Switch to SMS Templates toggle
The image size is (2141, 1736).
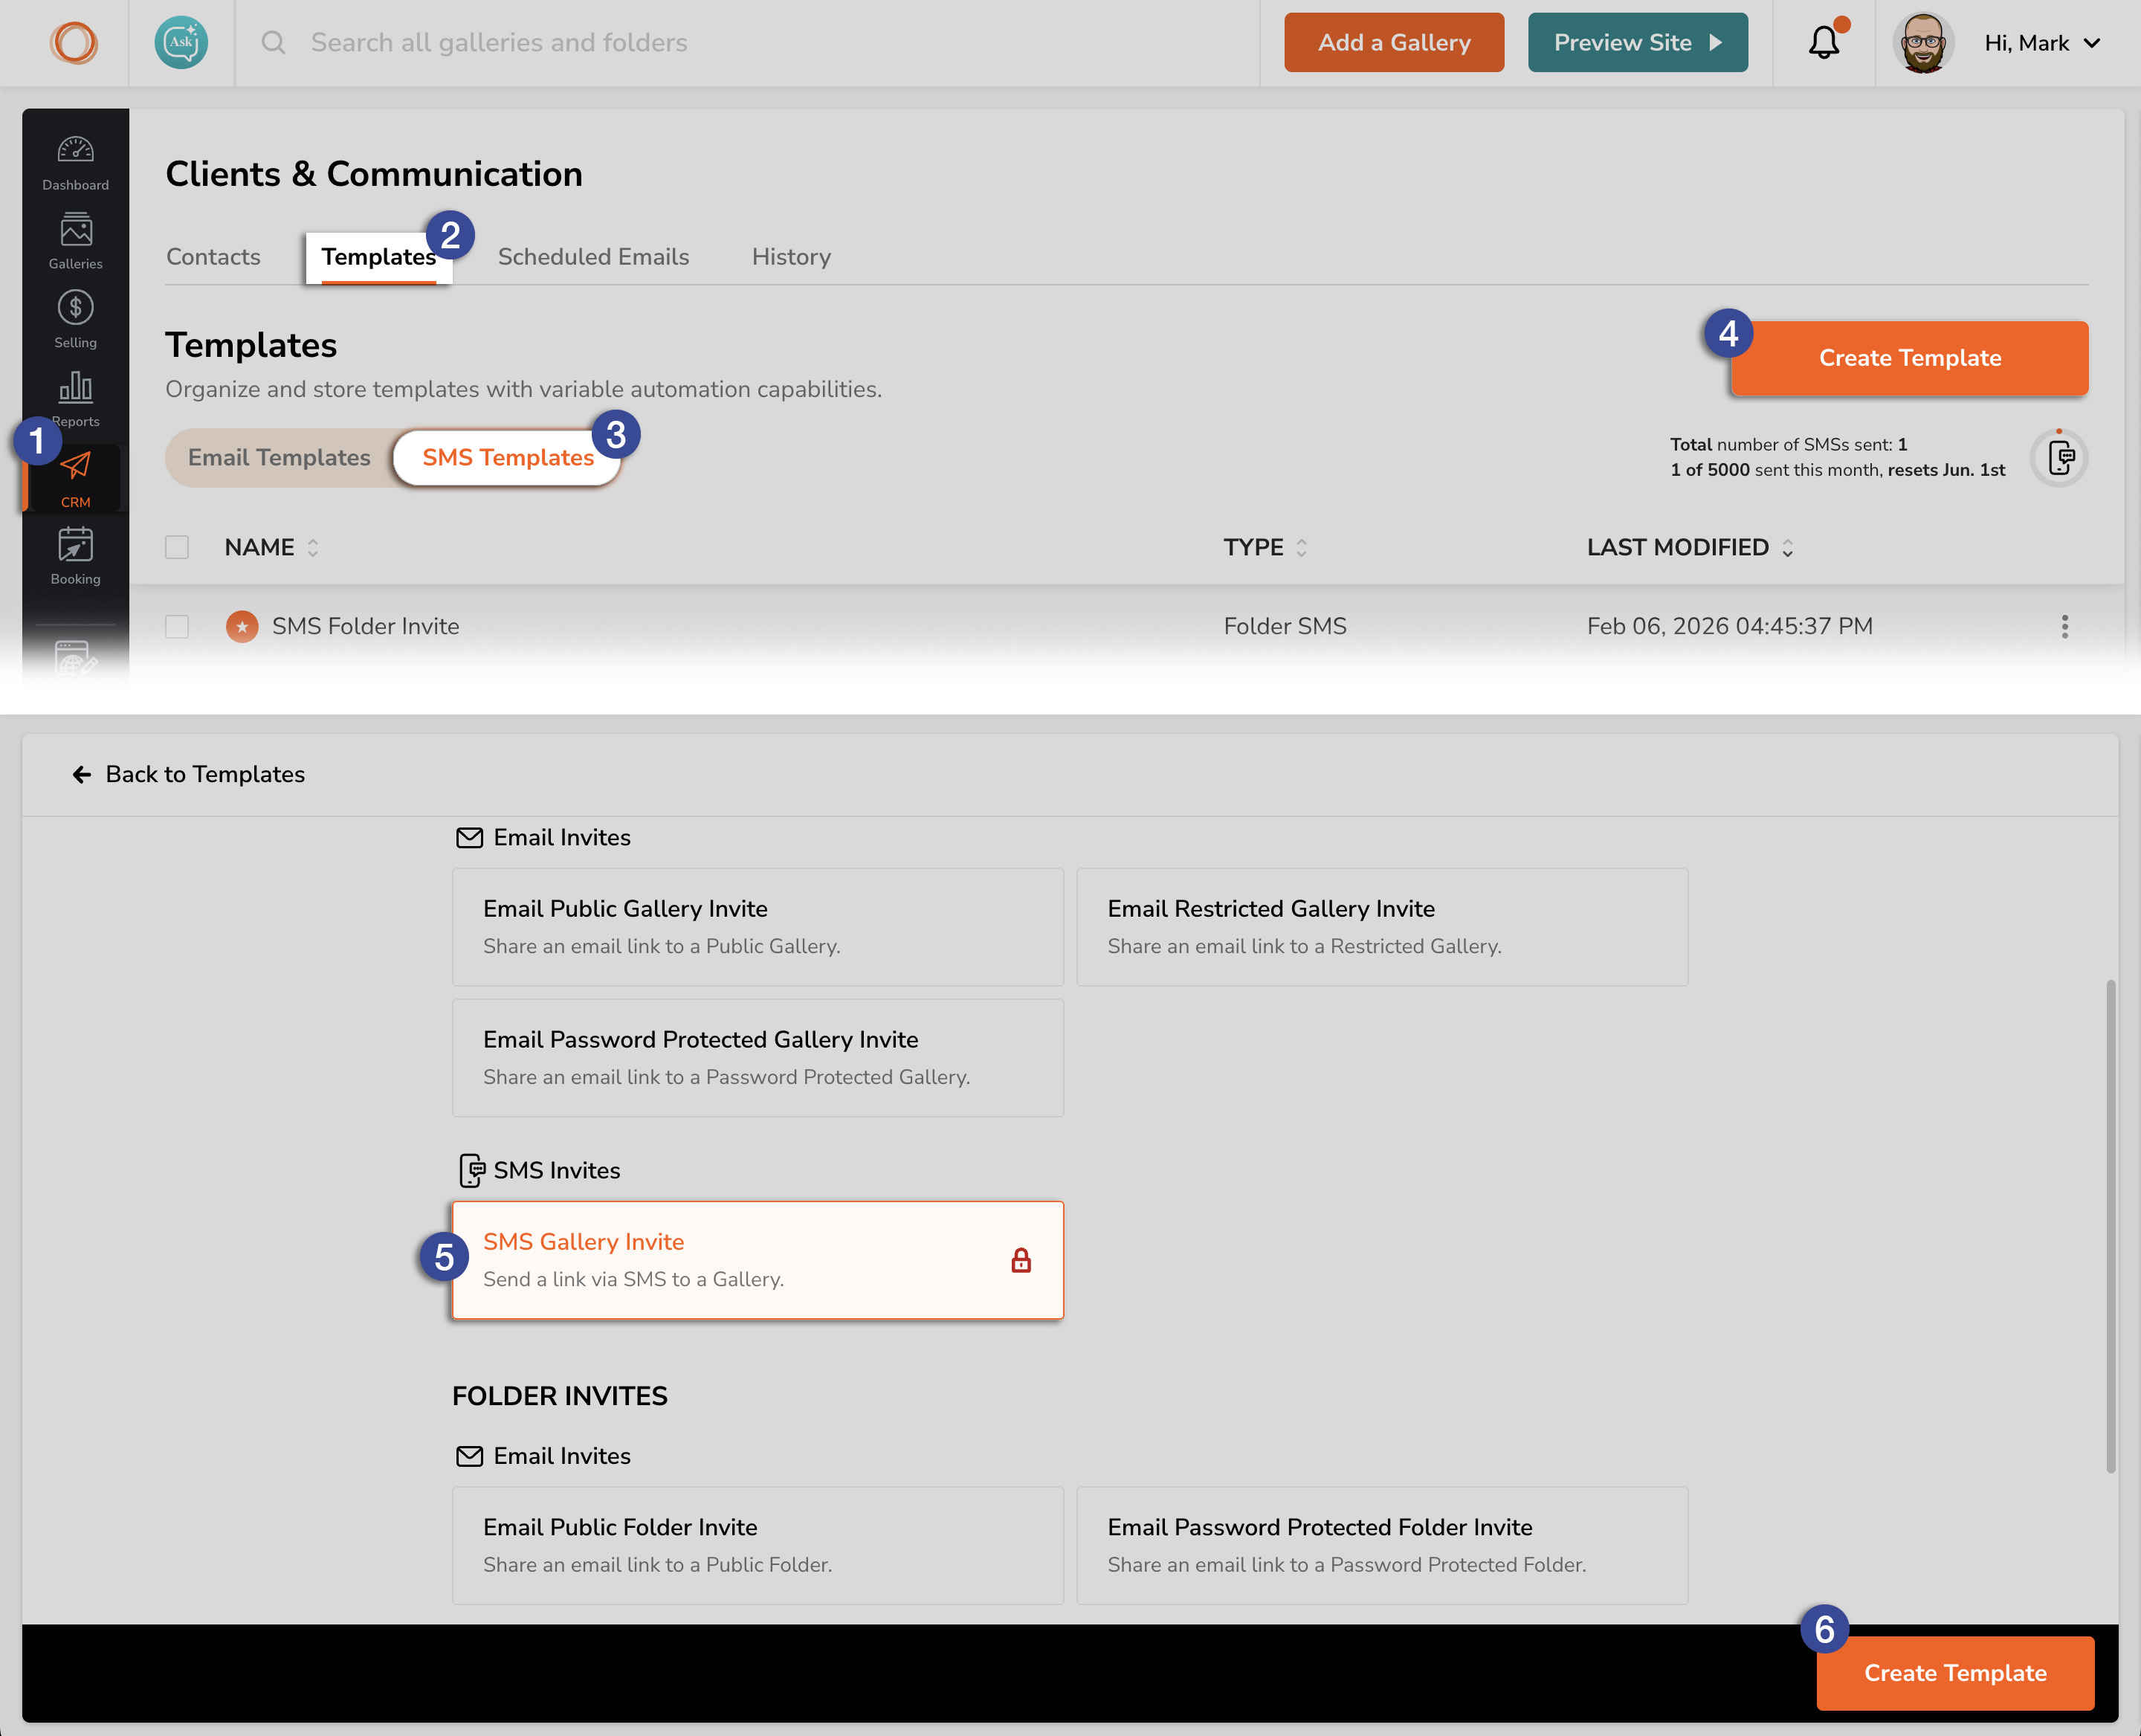[x=508, y=458]
